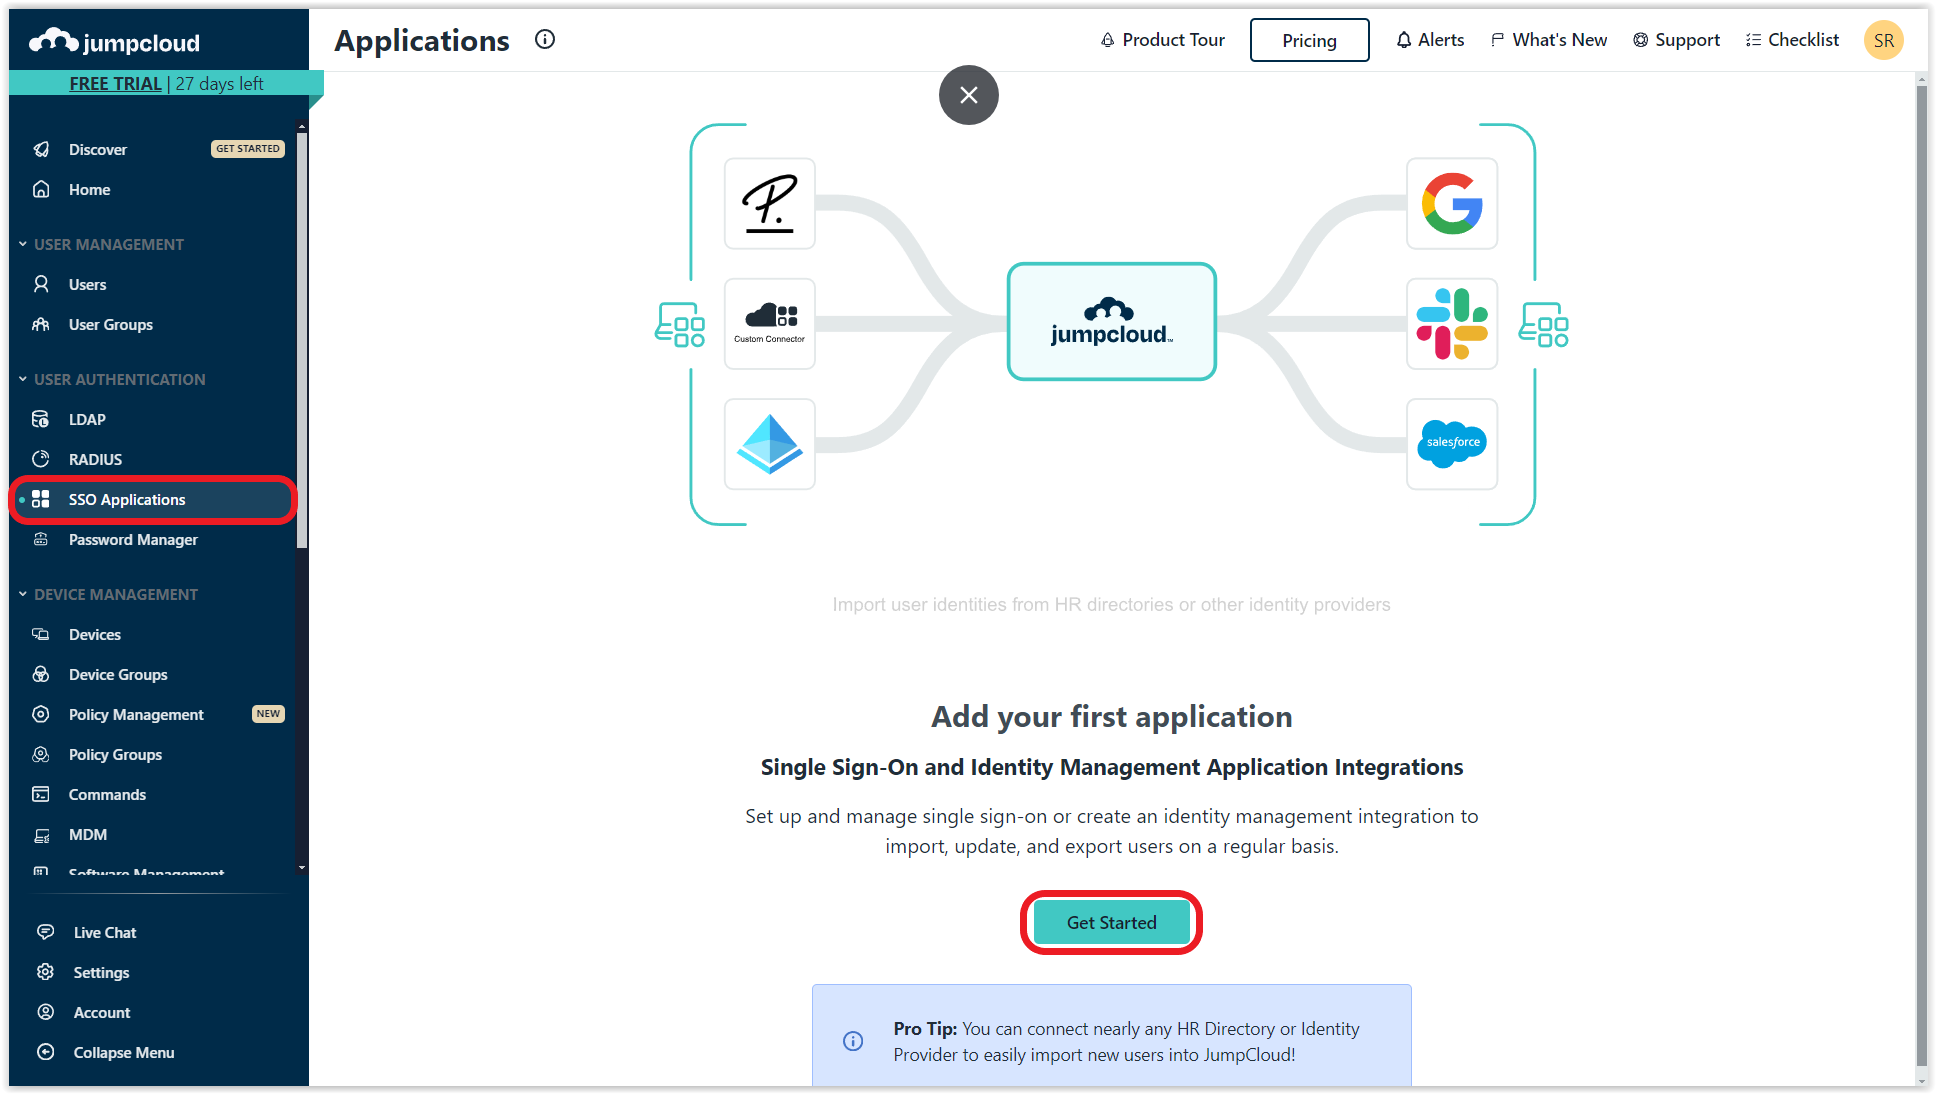This screenshot has height=1094, width=1936.
Task: Click the NEW badge beside Policy Management
Action: pyautogui.click(x=268, y=714)
